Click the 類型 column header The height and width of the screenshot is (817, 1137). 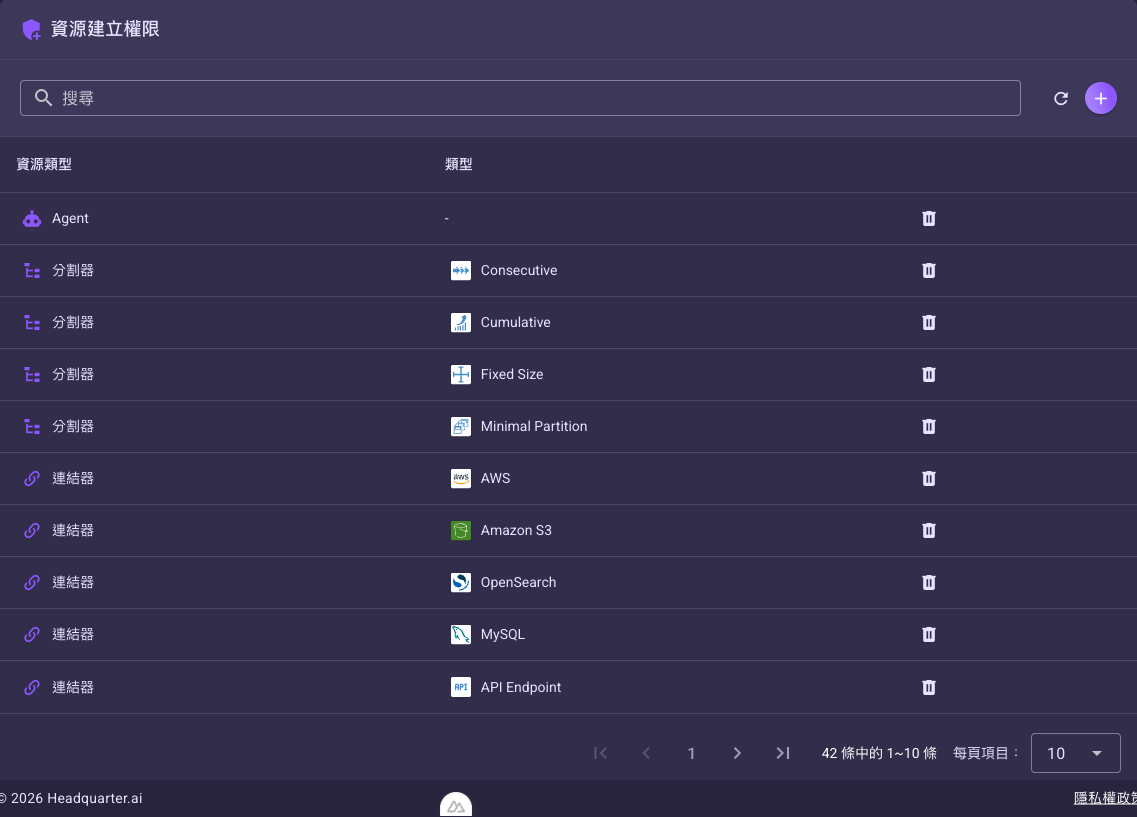tap(458, 165)
